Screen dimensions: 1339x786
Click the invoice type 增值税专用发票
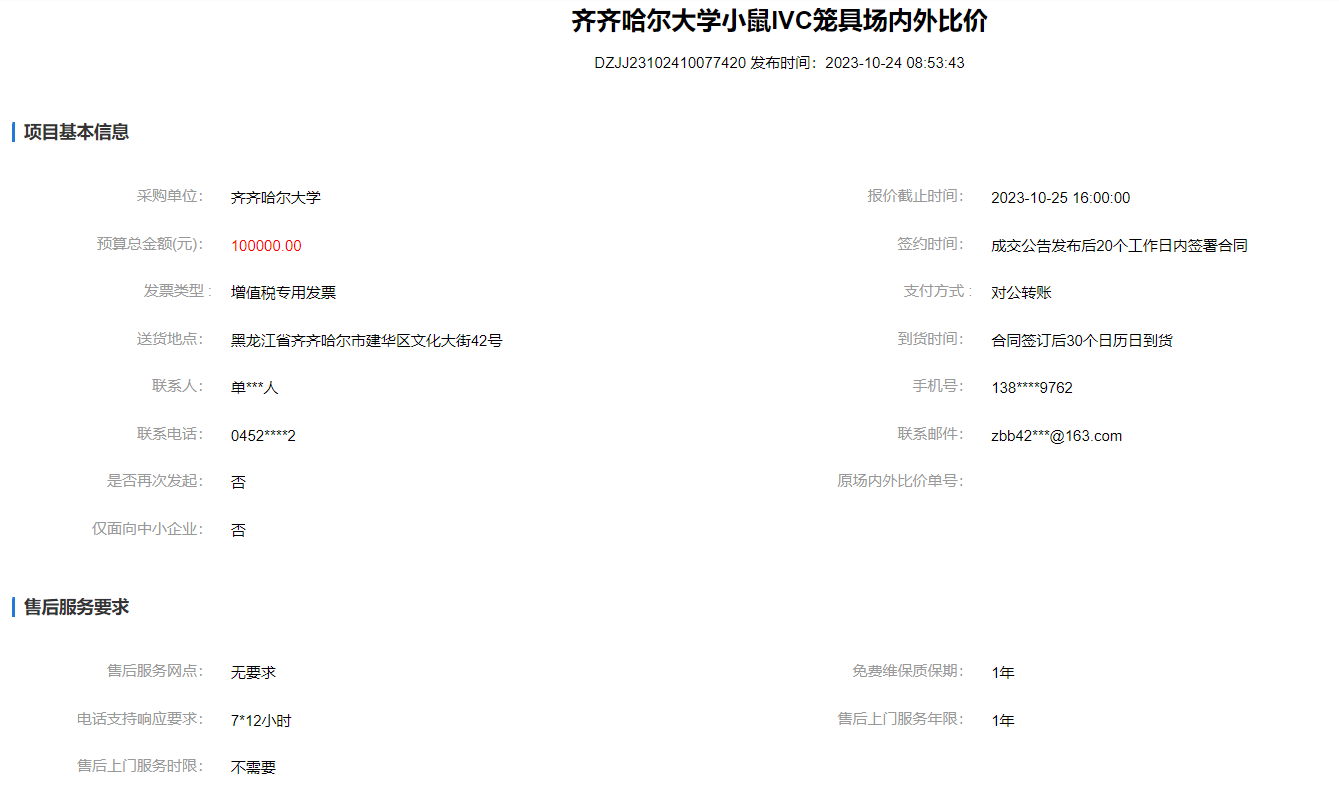(x=283, y=293)
